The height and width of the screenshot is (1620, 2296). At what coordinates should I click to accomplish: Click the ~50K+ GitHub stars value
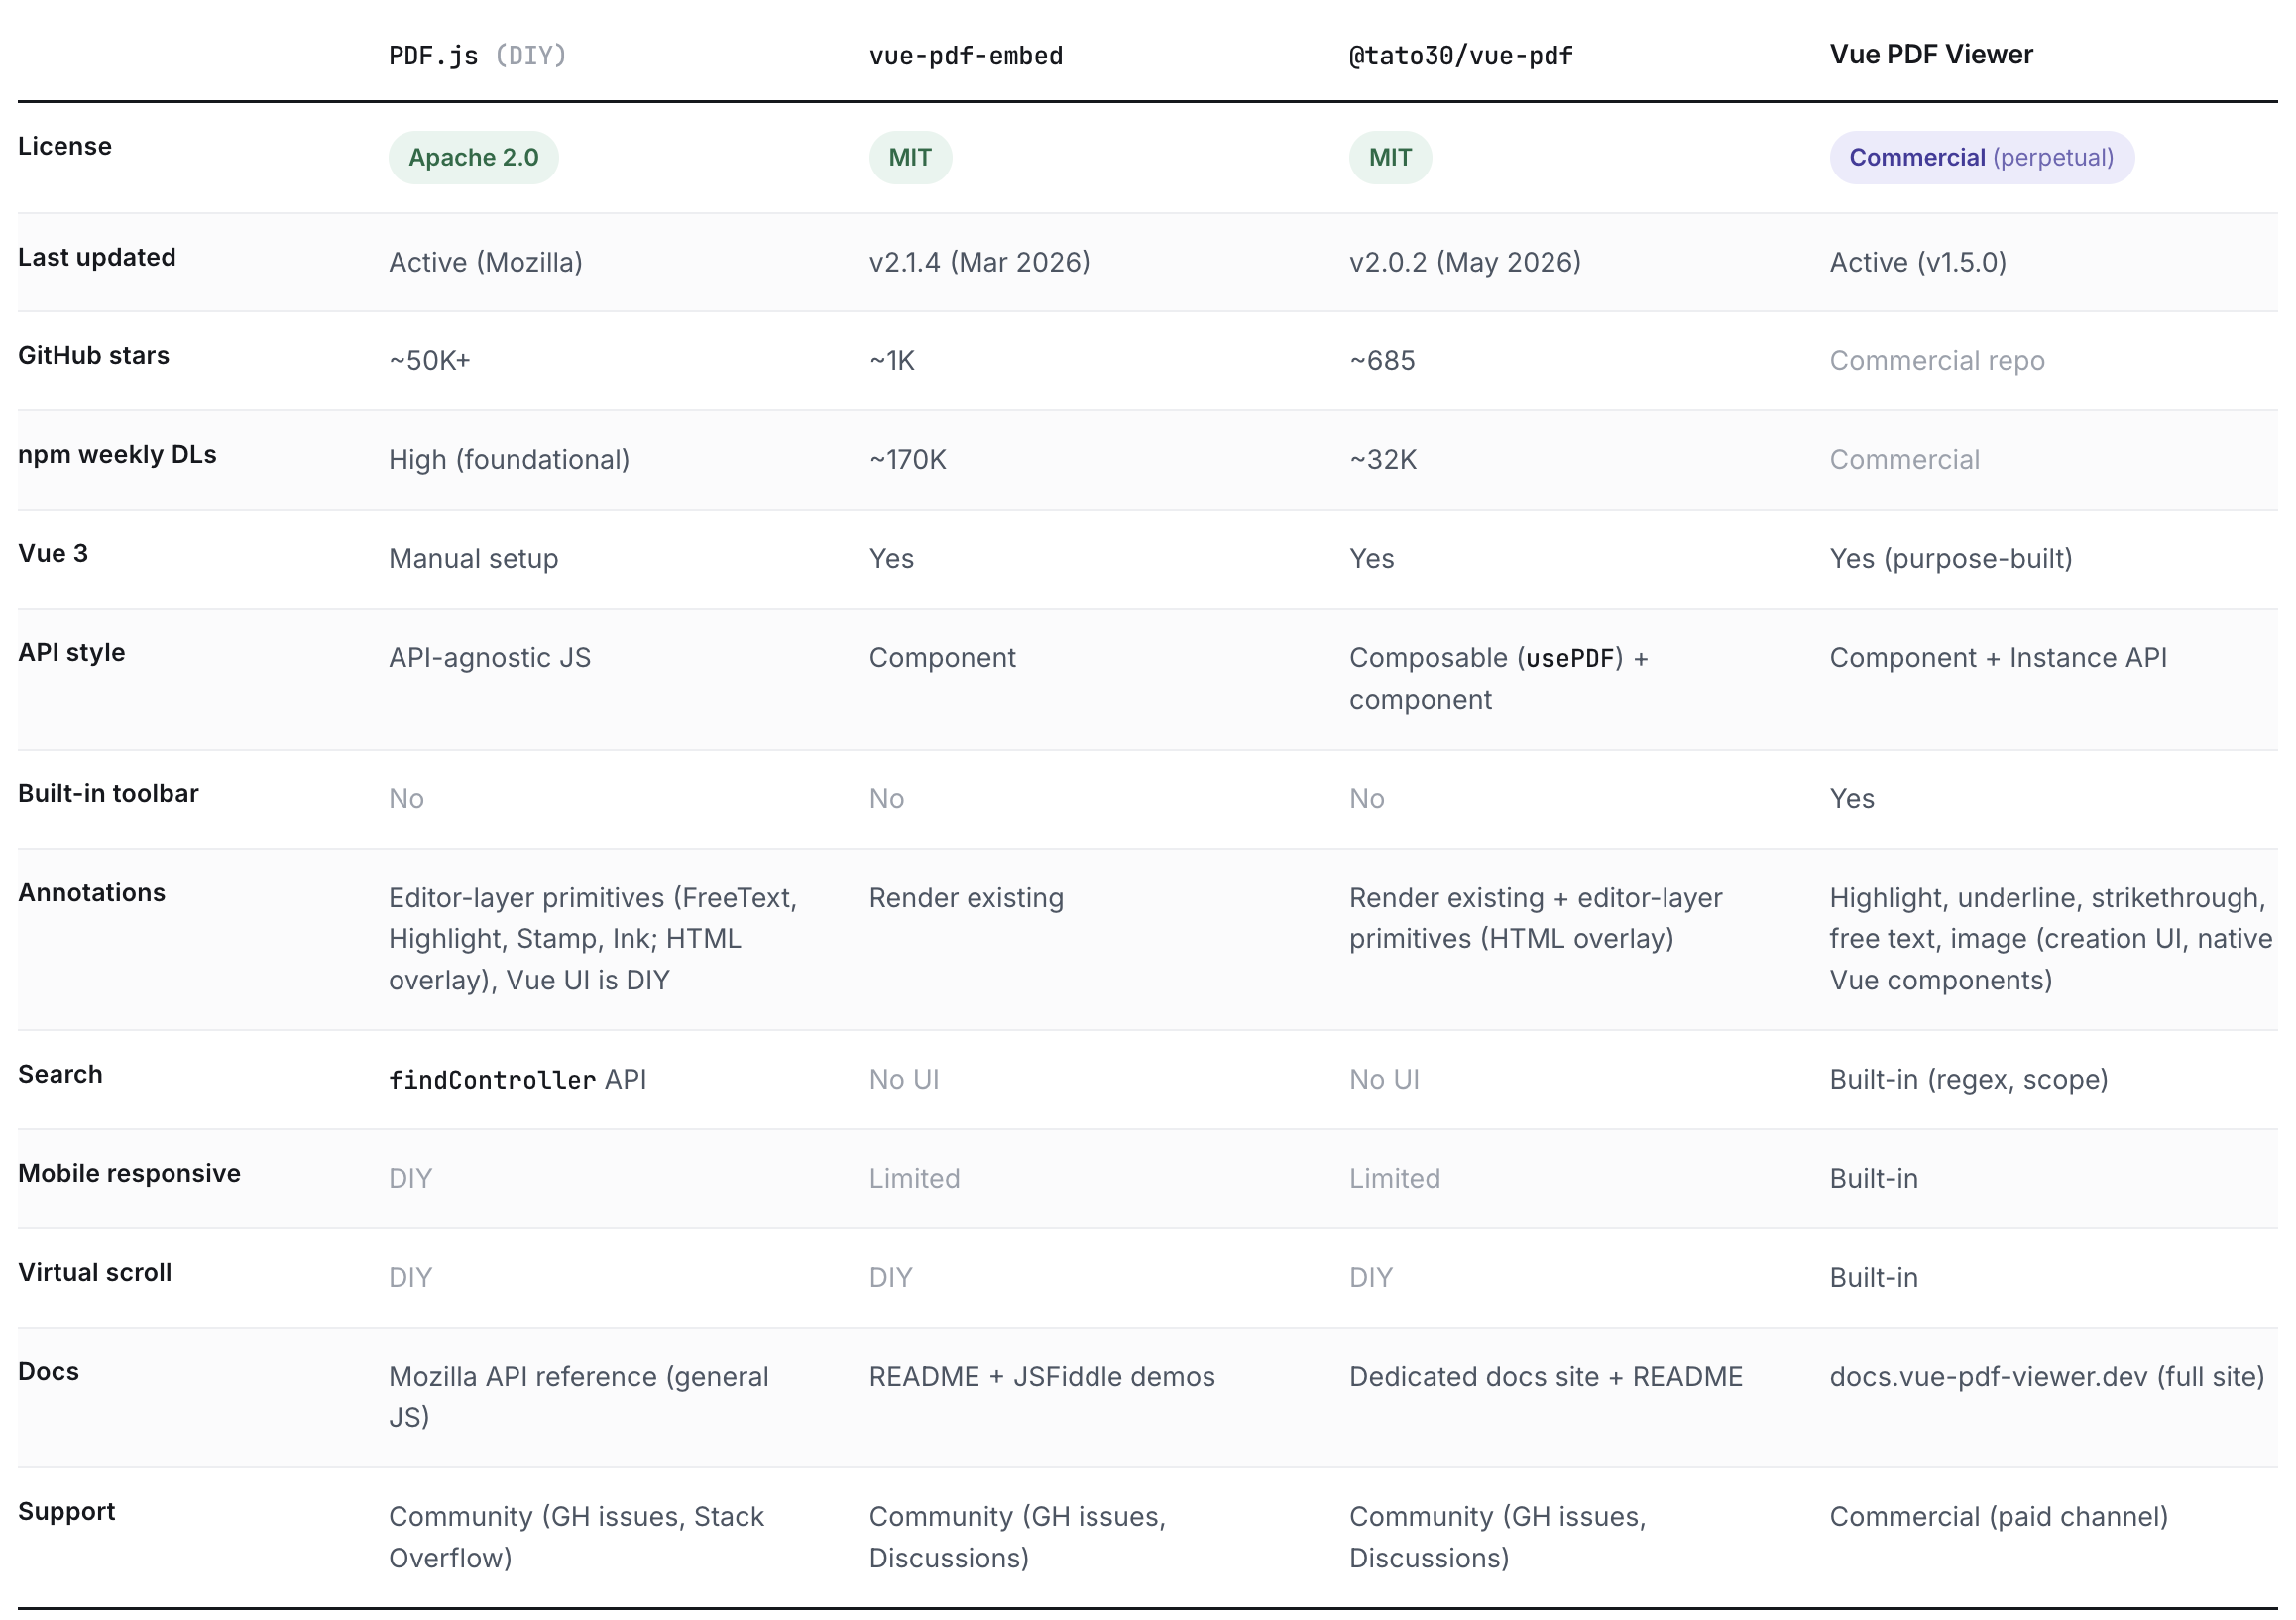[x=429, y=361]
